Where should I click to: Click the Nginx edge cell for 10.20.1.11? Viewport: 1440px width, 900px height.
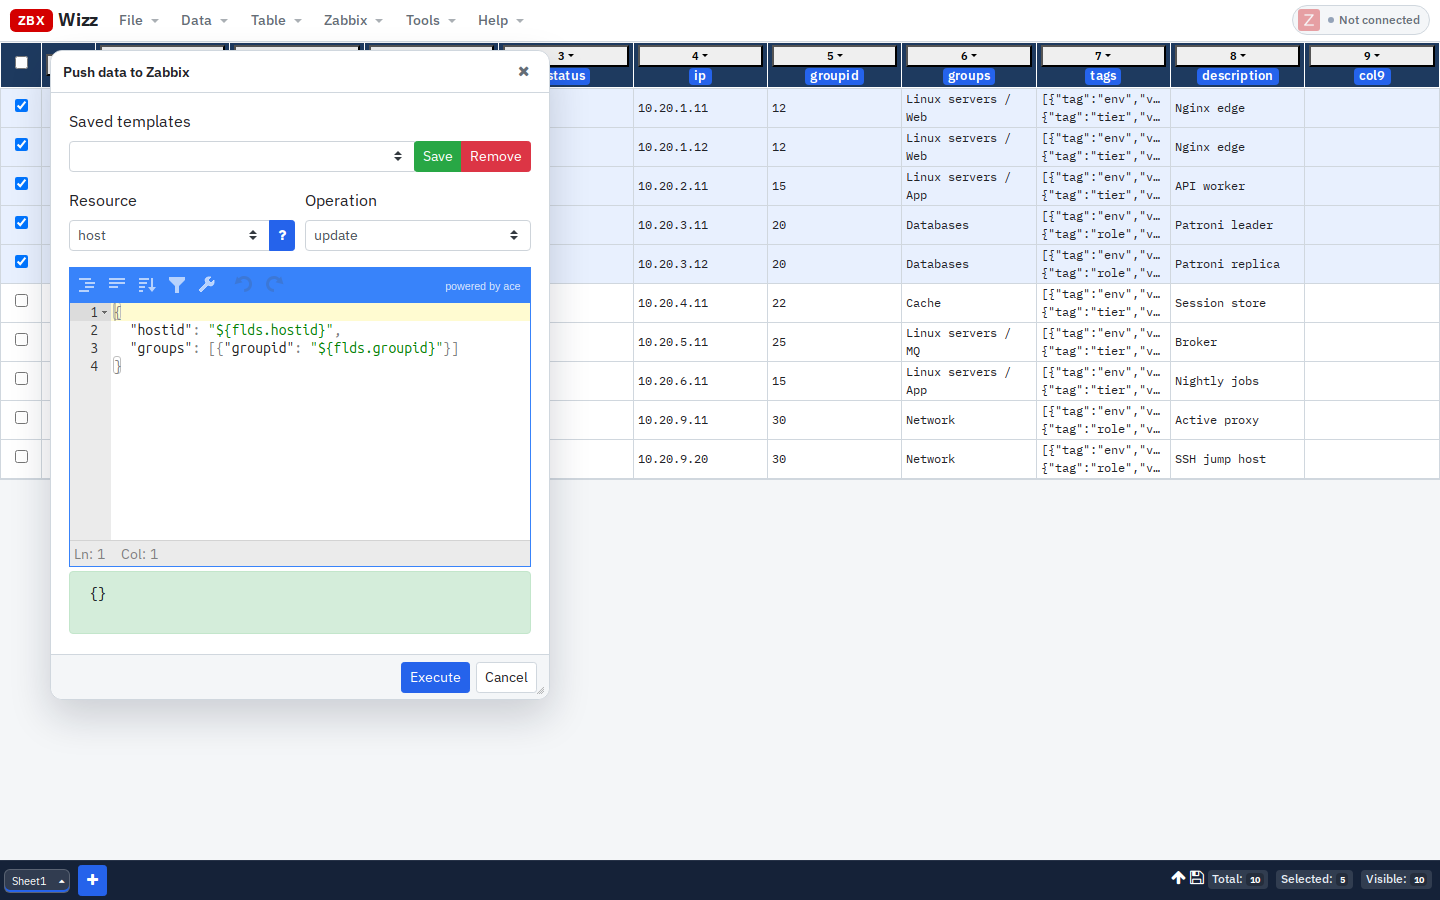coord(1237,108)
